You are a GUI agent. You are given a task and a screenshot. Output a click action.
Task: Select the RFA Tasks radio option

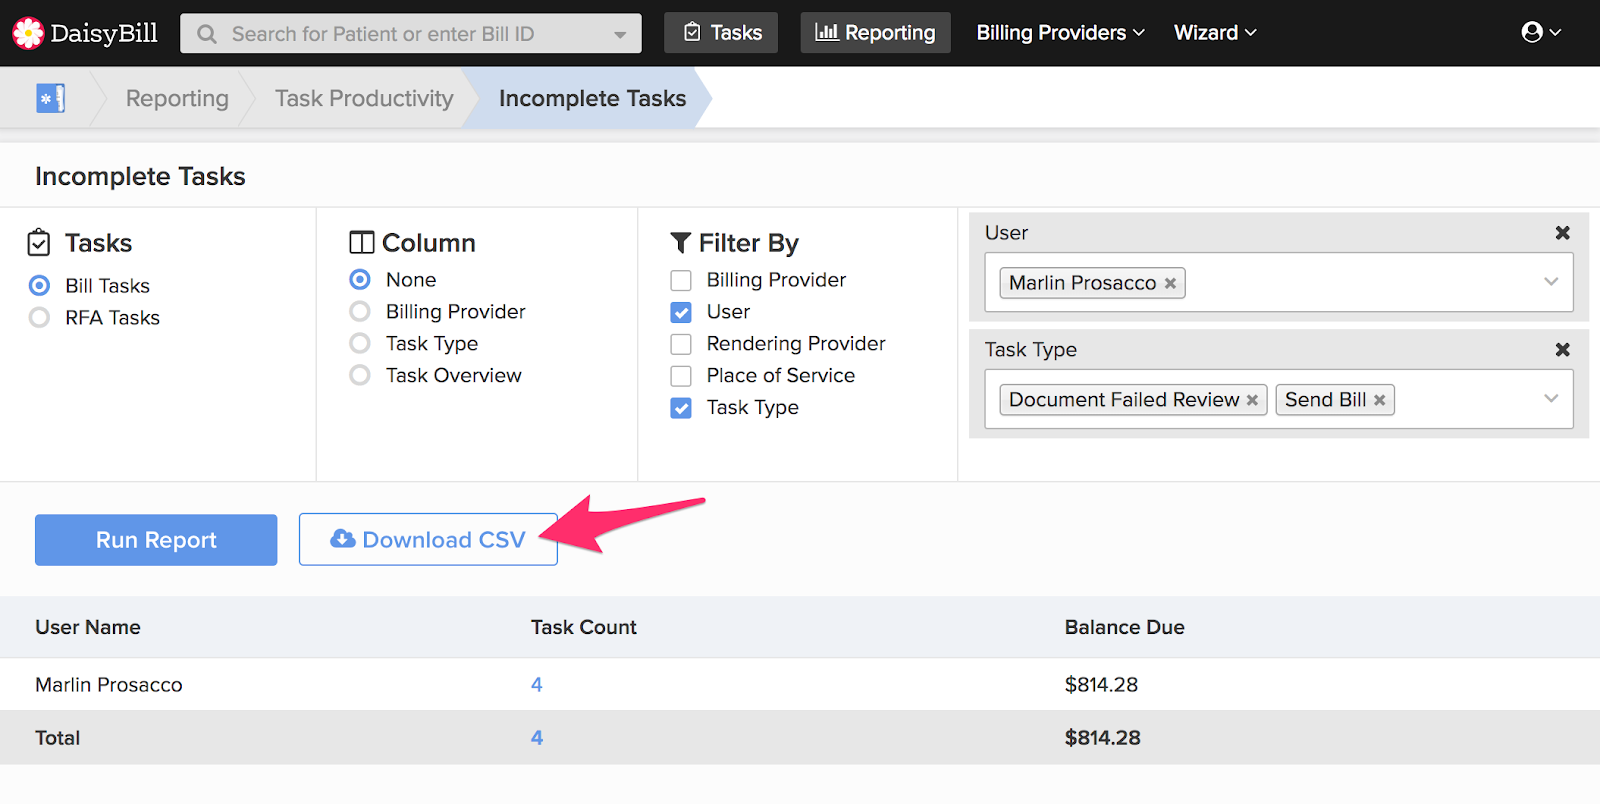39,318
